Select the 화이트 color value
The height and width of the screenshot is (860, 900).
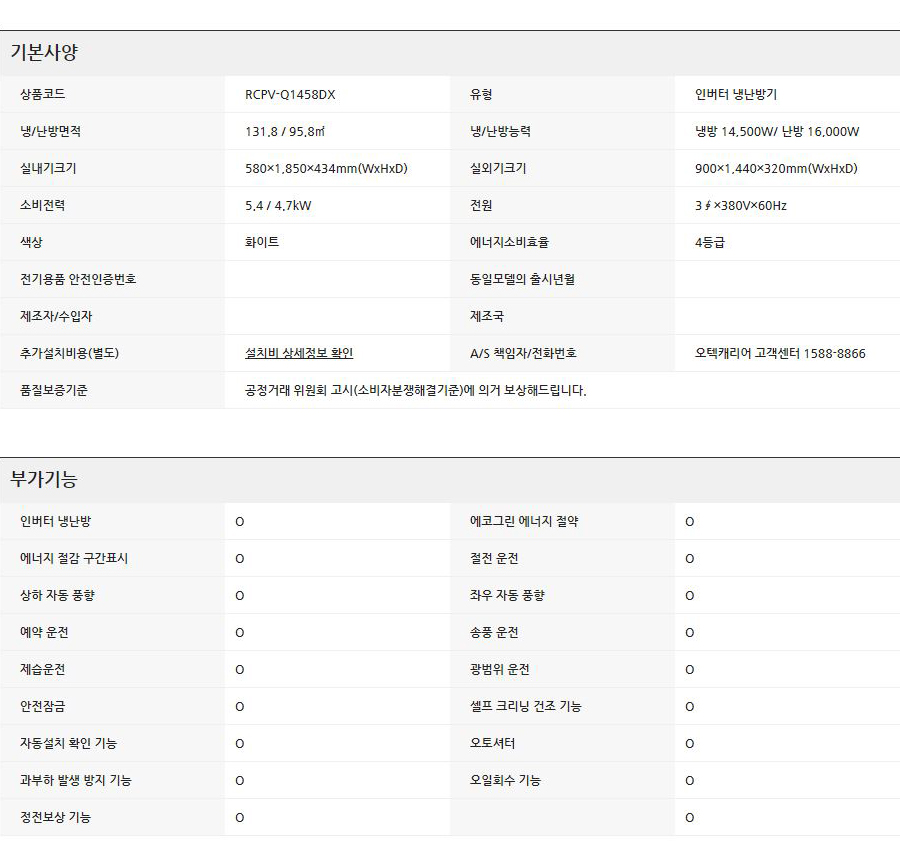point(262,242)
